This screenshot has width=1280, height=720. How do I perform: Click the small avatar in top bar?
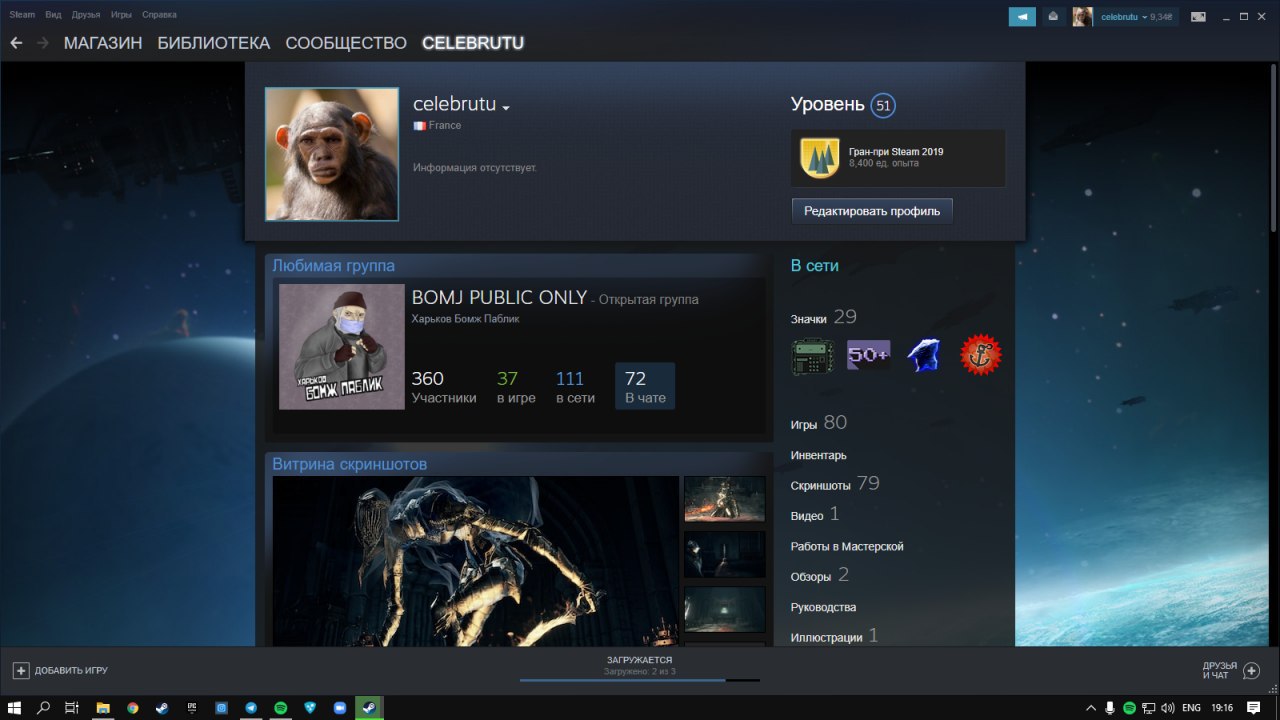pos(1082,16)
